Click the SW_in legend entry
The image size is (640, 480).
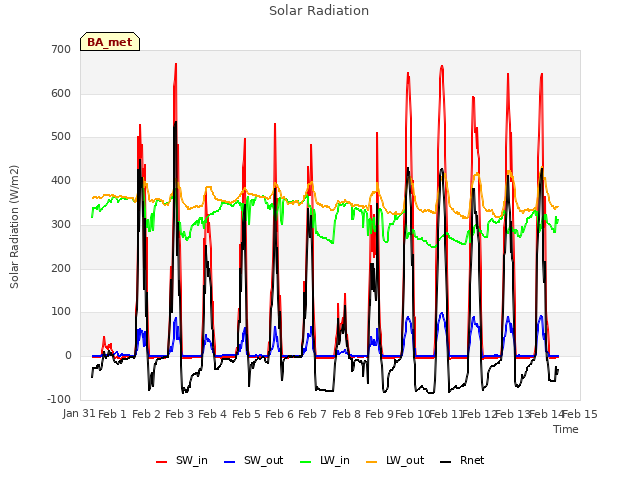click(x=182, y=460)
